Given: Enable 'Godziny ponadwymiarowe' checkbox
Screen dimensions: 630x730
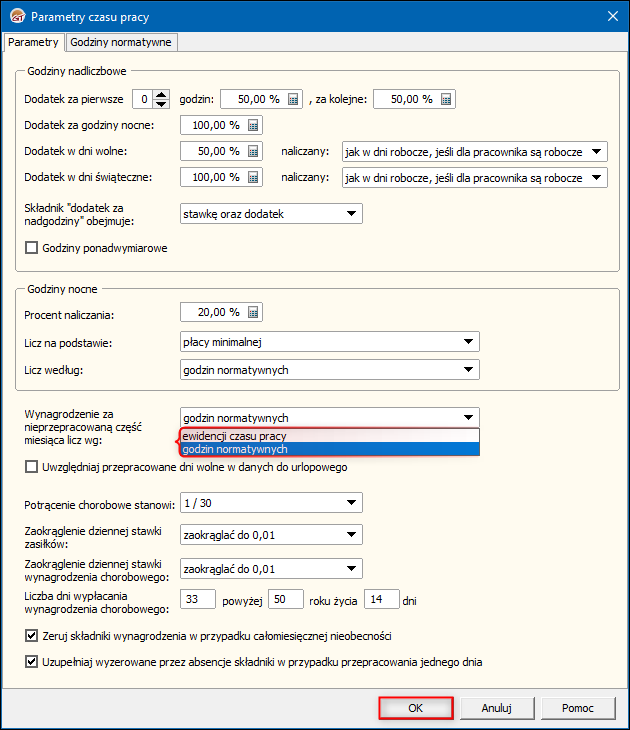Looking at the screenshot, I should (31, 248).
